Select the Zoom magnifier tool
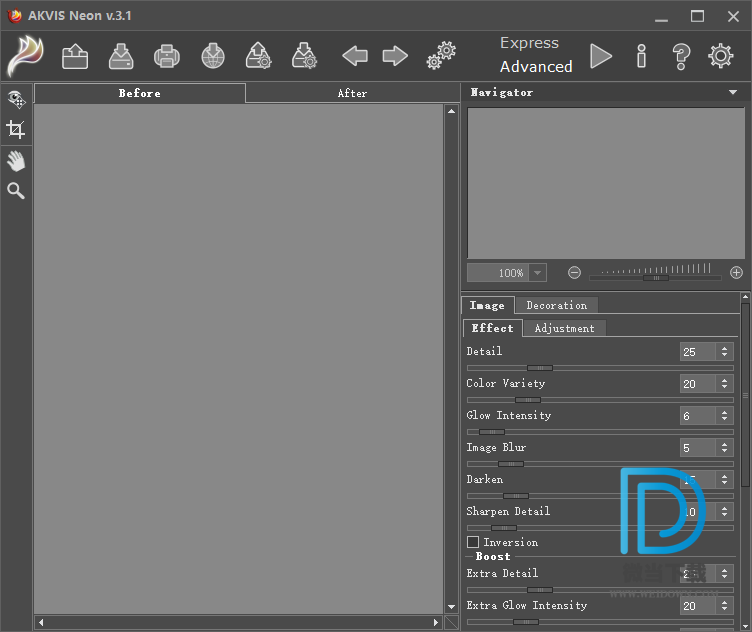 [x=16, y=190]
